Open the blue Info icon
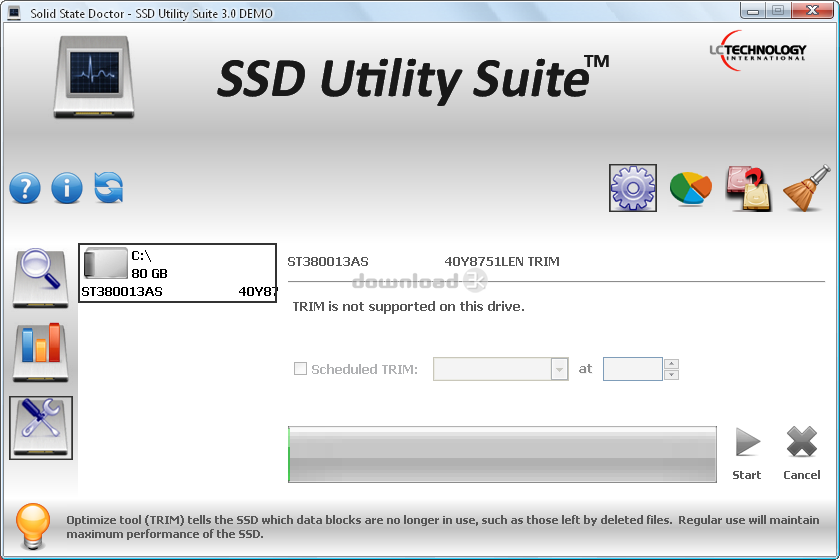The height and width of the screenshot is (560, 840). click(x=67, y=188)
